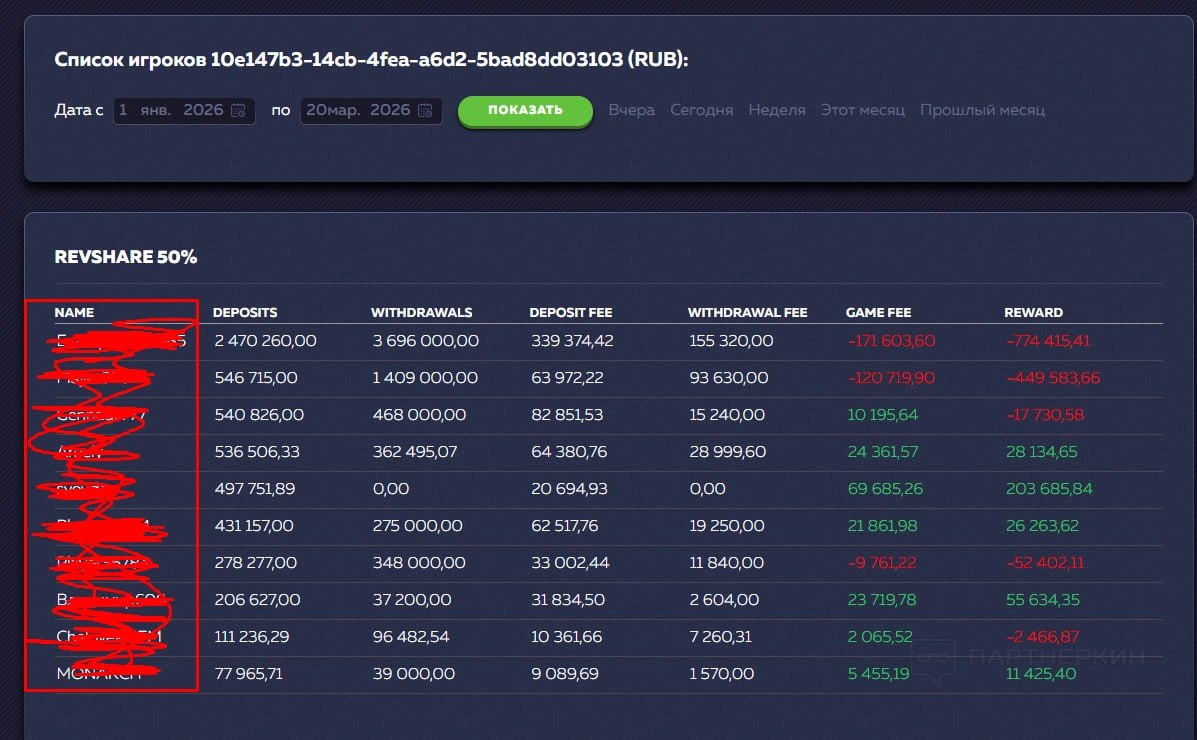Sort by the WITHDRAWALS column header
1197x740 pixels.
click(x=421, y=312)
